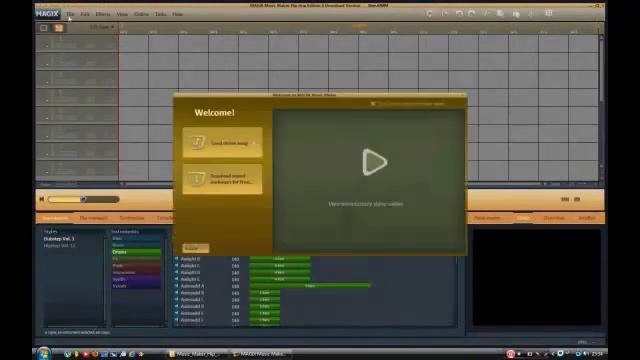Switch to the Peakmeter tab
Viewport: 640px width, 360px height.
click(487, 218)
